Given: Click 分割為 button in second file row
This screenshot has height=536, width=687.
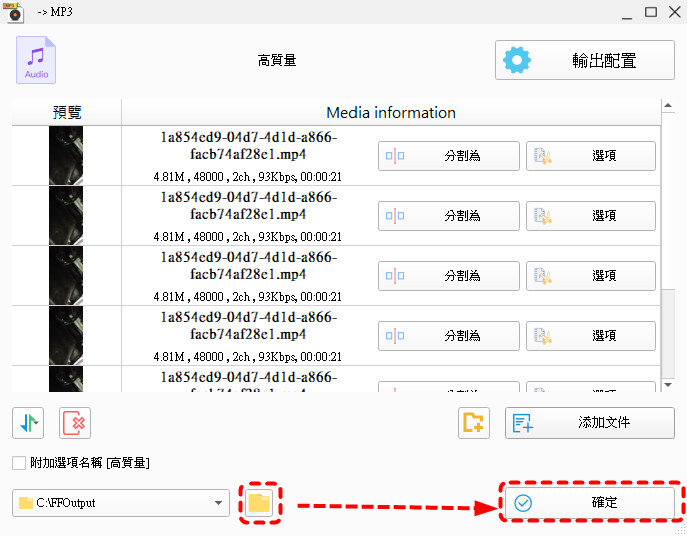Looking at the screenshot, I should point(449,216).
